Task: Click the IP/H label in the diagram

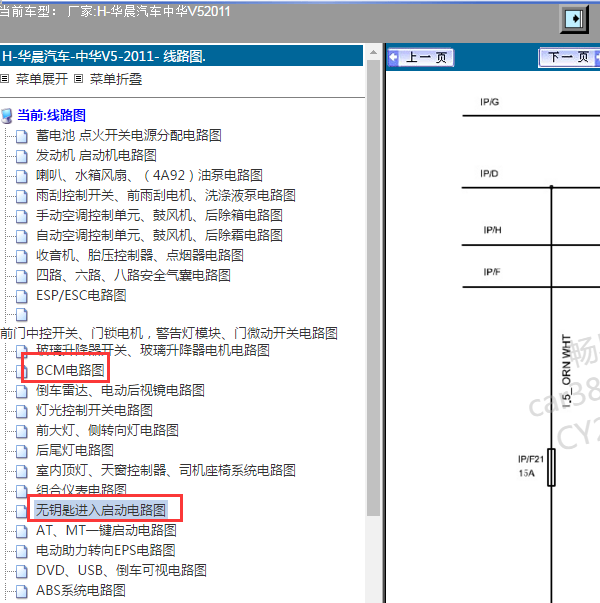Action: (x=492, y=230)
